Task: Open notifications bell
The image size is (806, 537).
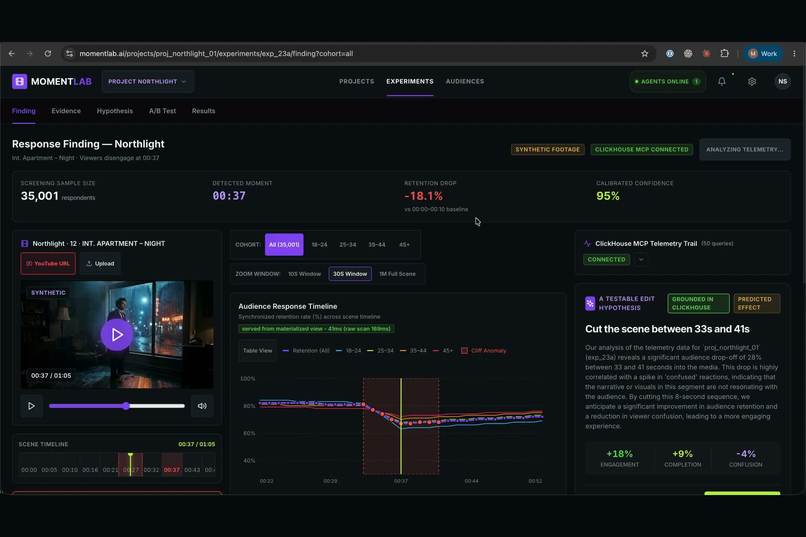Action: tap(722, 81)
